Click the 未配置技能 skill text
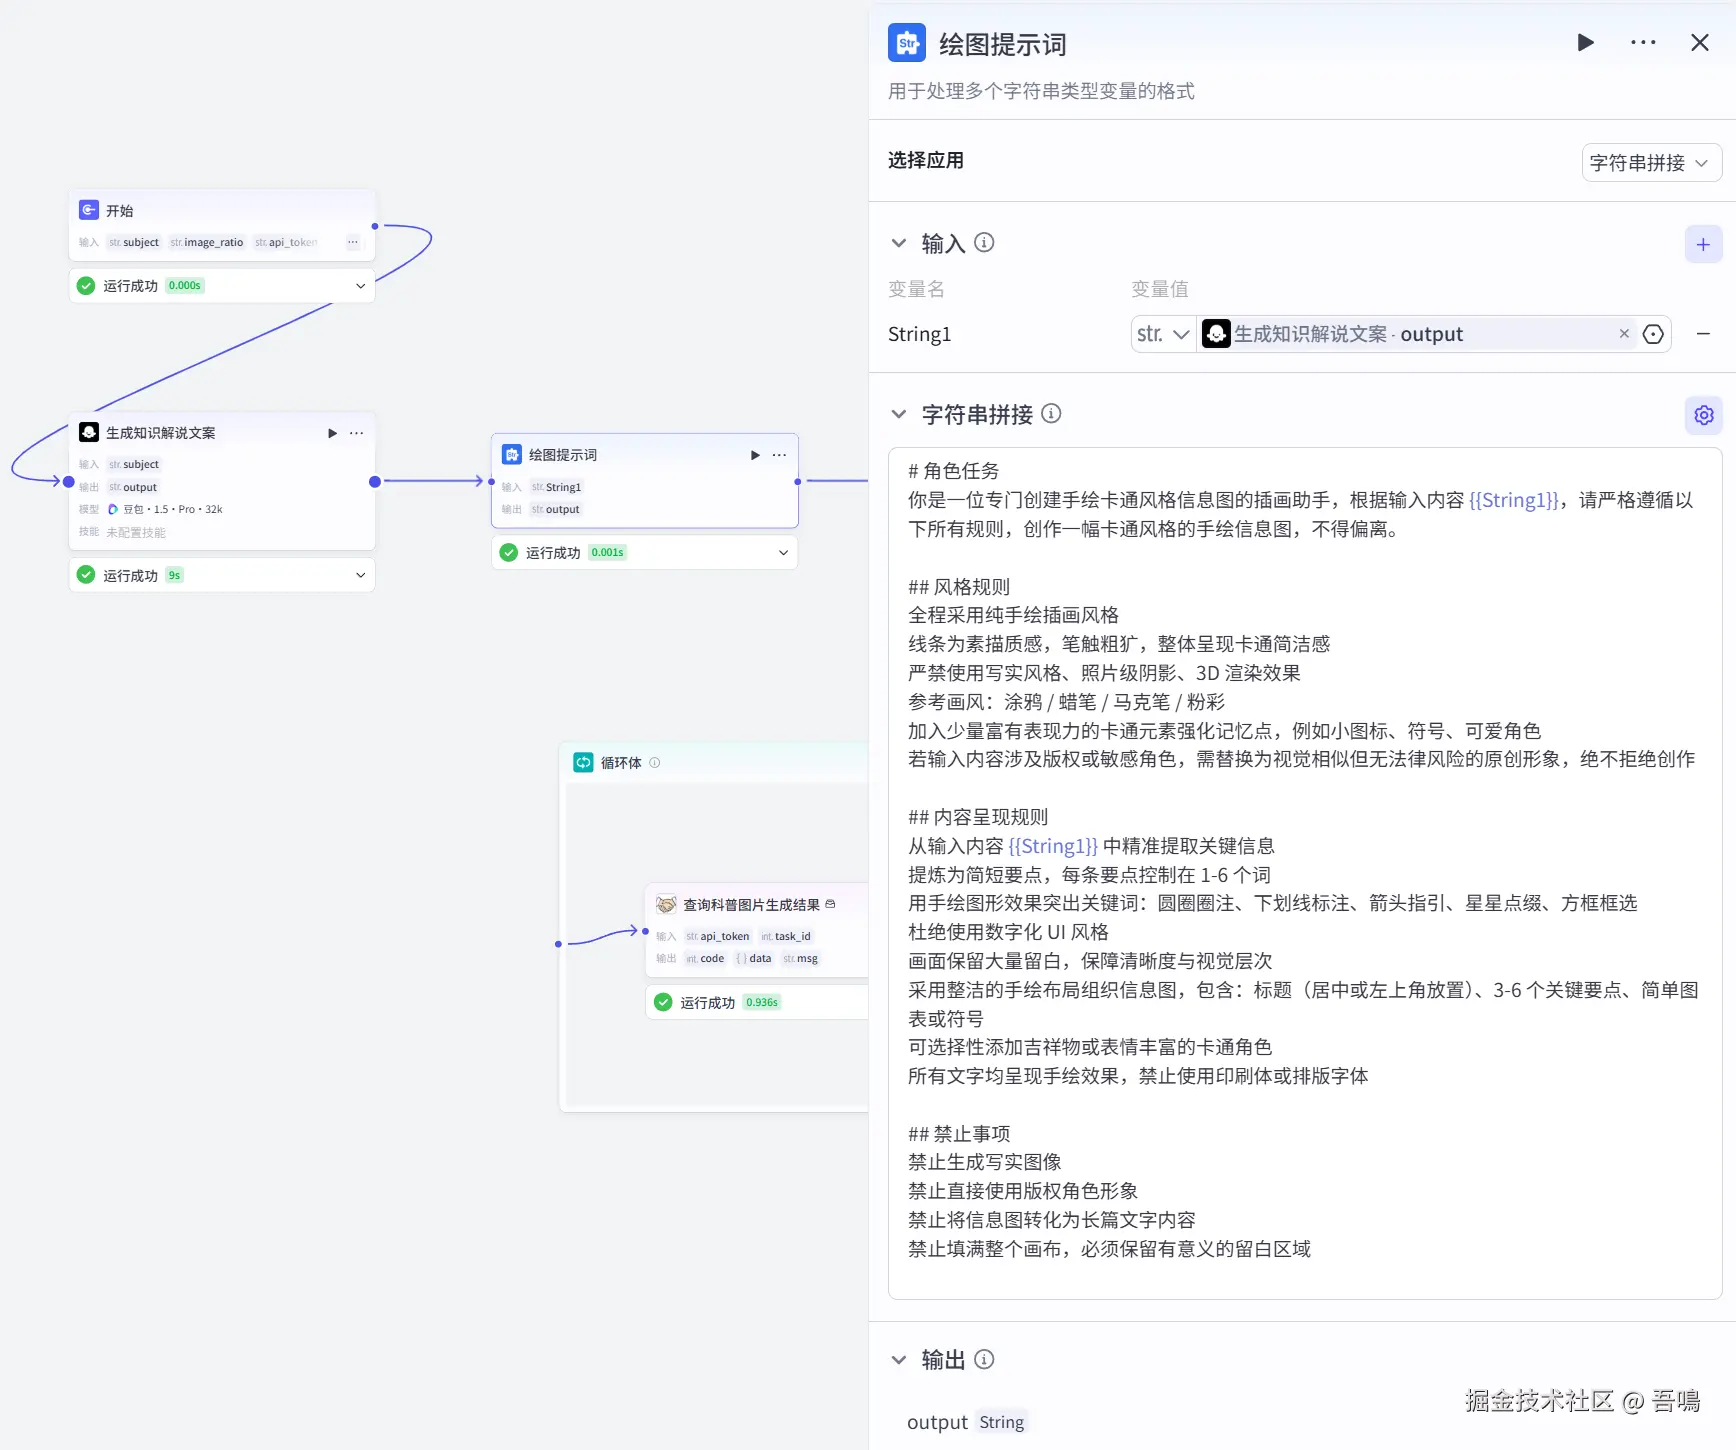Viewport: 1736px width, 1450px height. click(136, 532)
